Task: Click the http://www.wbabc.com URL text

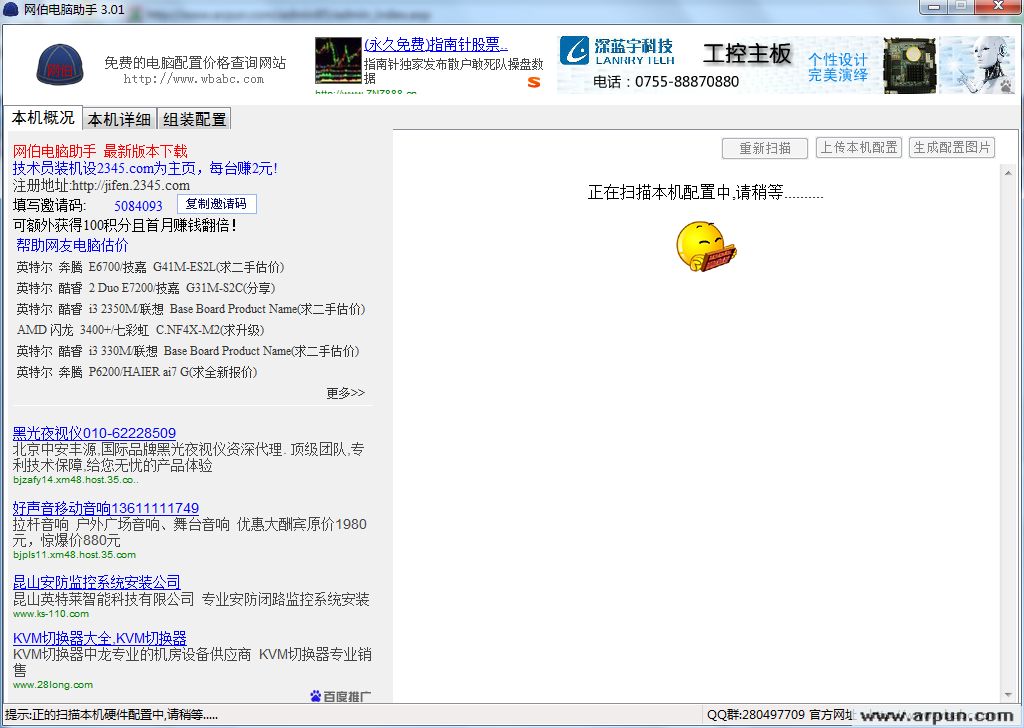Action: 194,79
